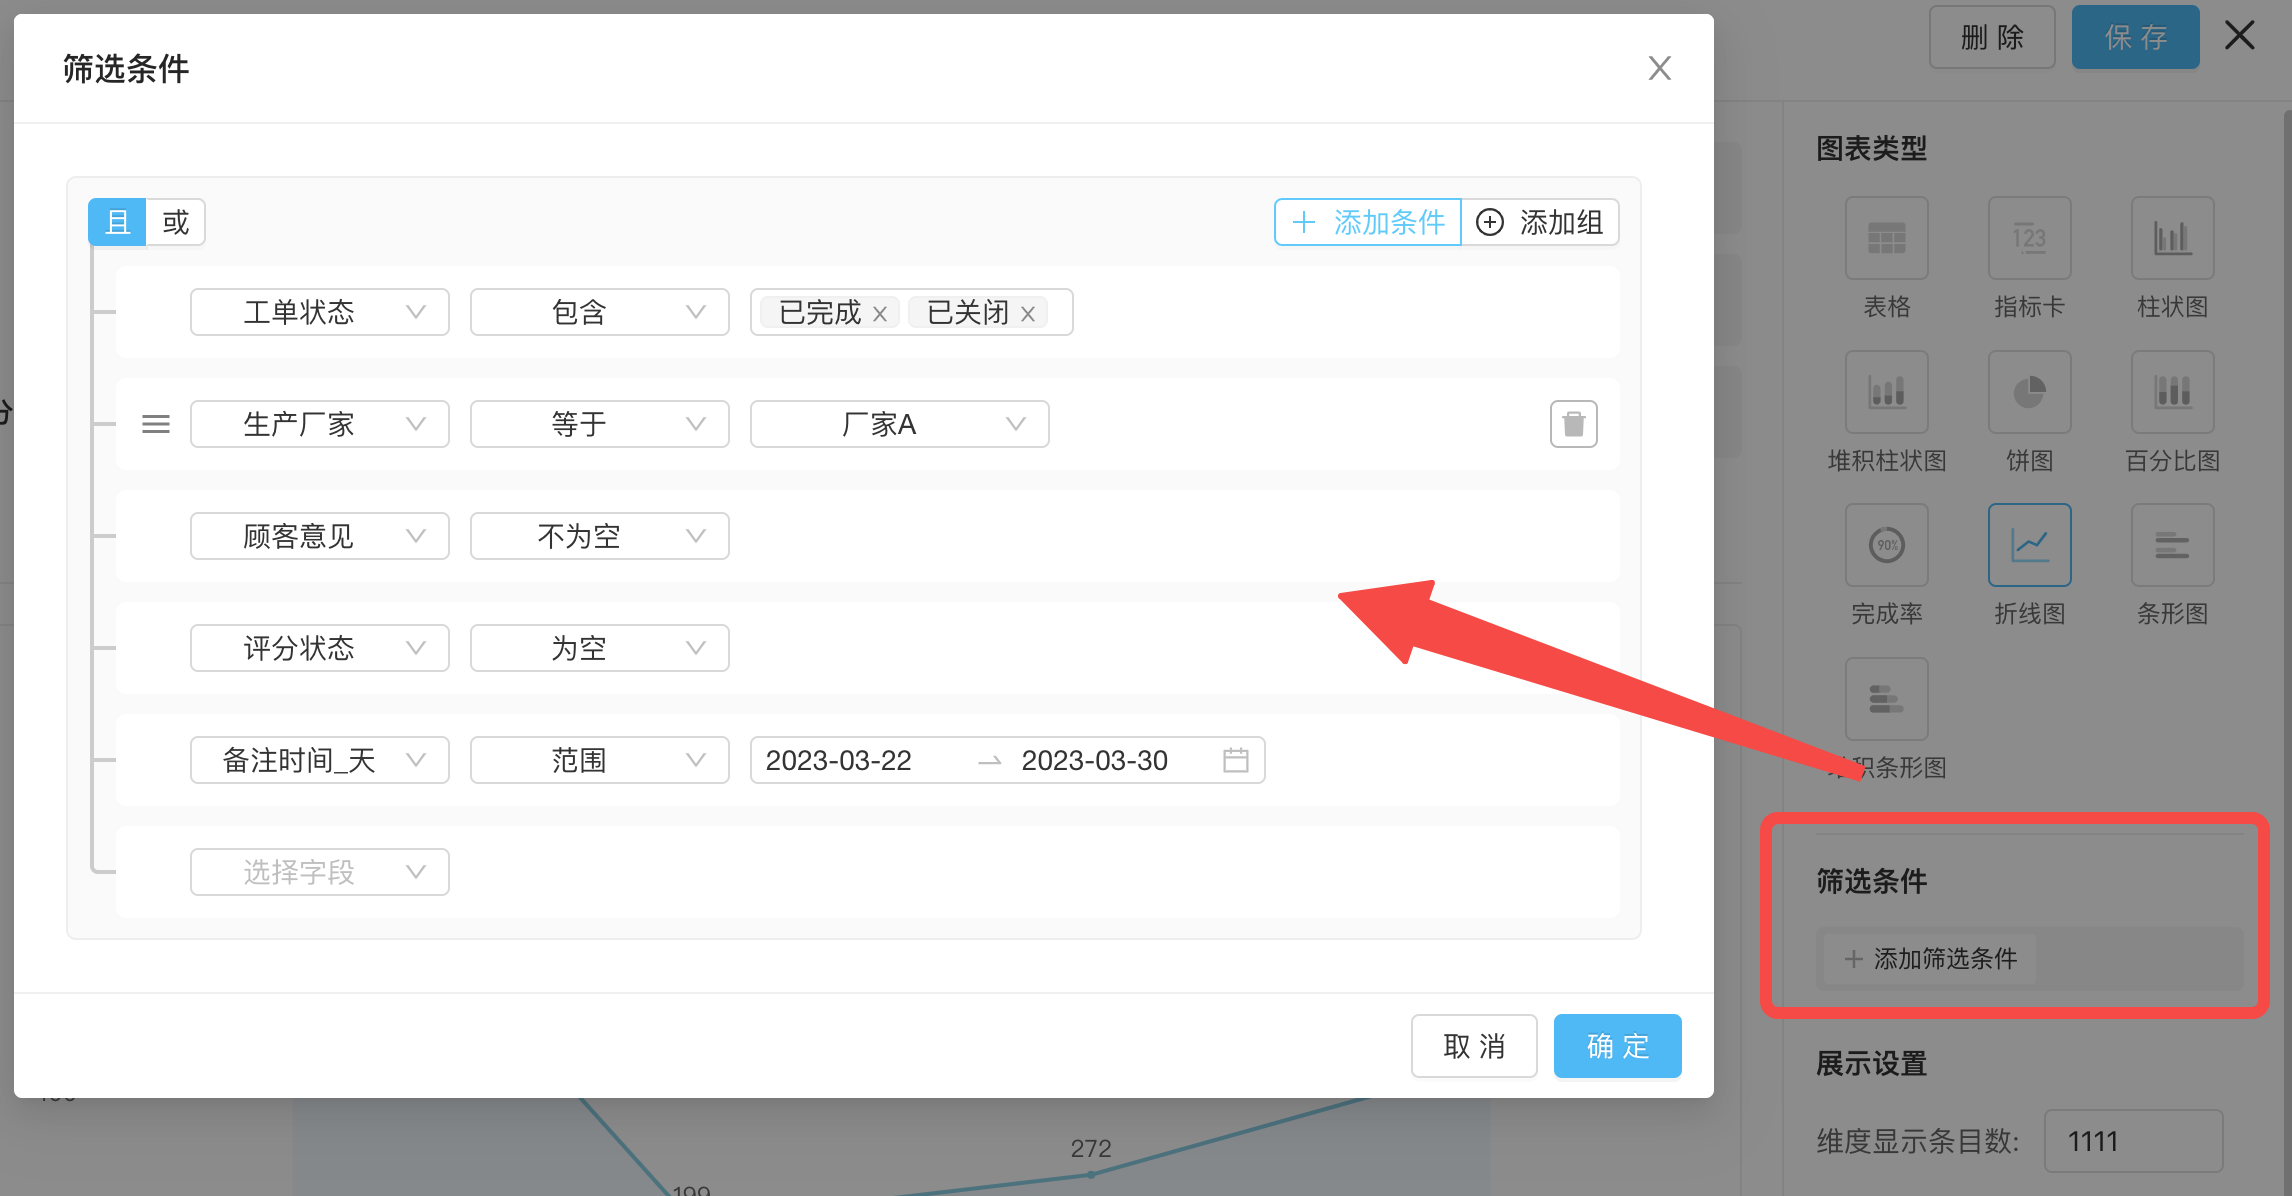This screenshot has height=1196, width=2292.
Task: Open the 顾客意见 field dropdown
Action: (x=319, y=536)
